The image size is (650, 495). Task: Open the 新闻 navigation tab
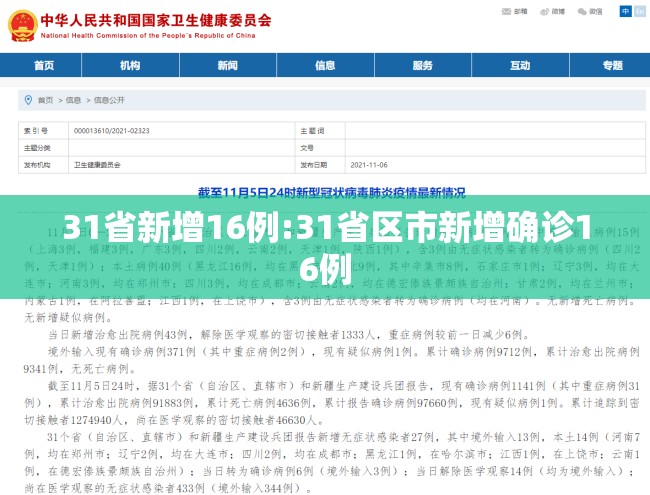228,65
